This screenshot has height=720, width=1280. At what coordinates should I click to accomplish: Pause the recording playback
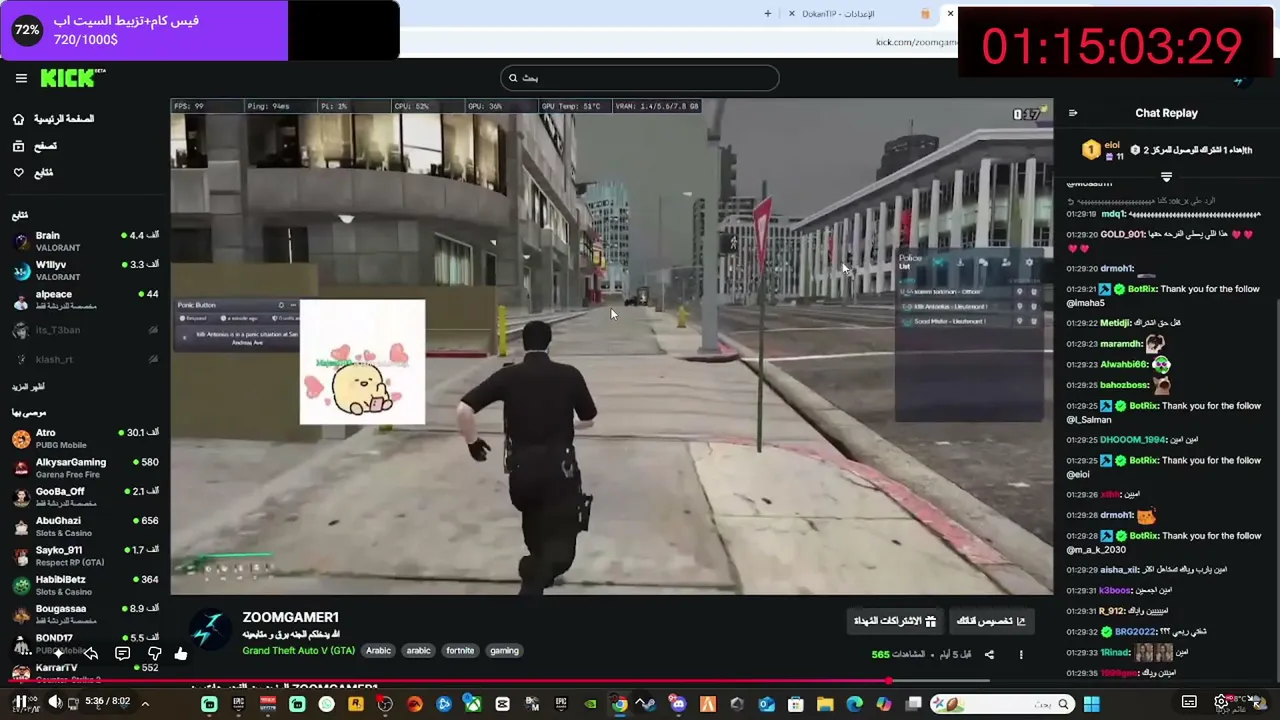20,703
